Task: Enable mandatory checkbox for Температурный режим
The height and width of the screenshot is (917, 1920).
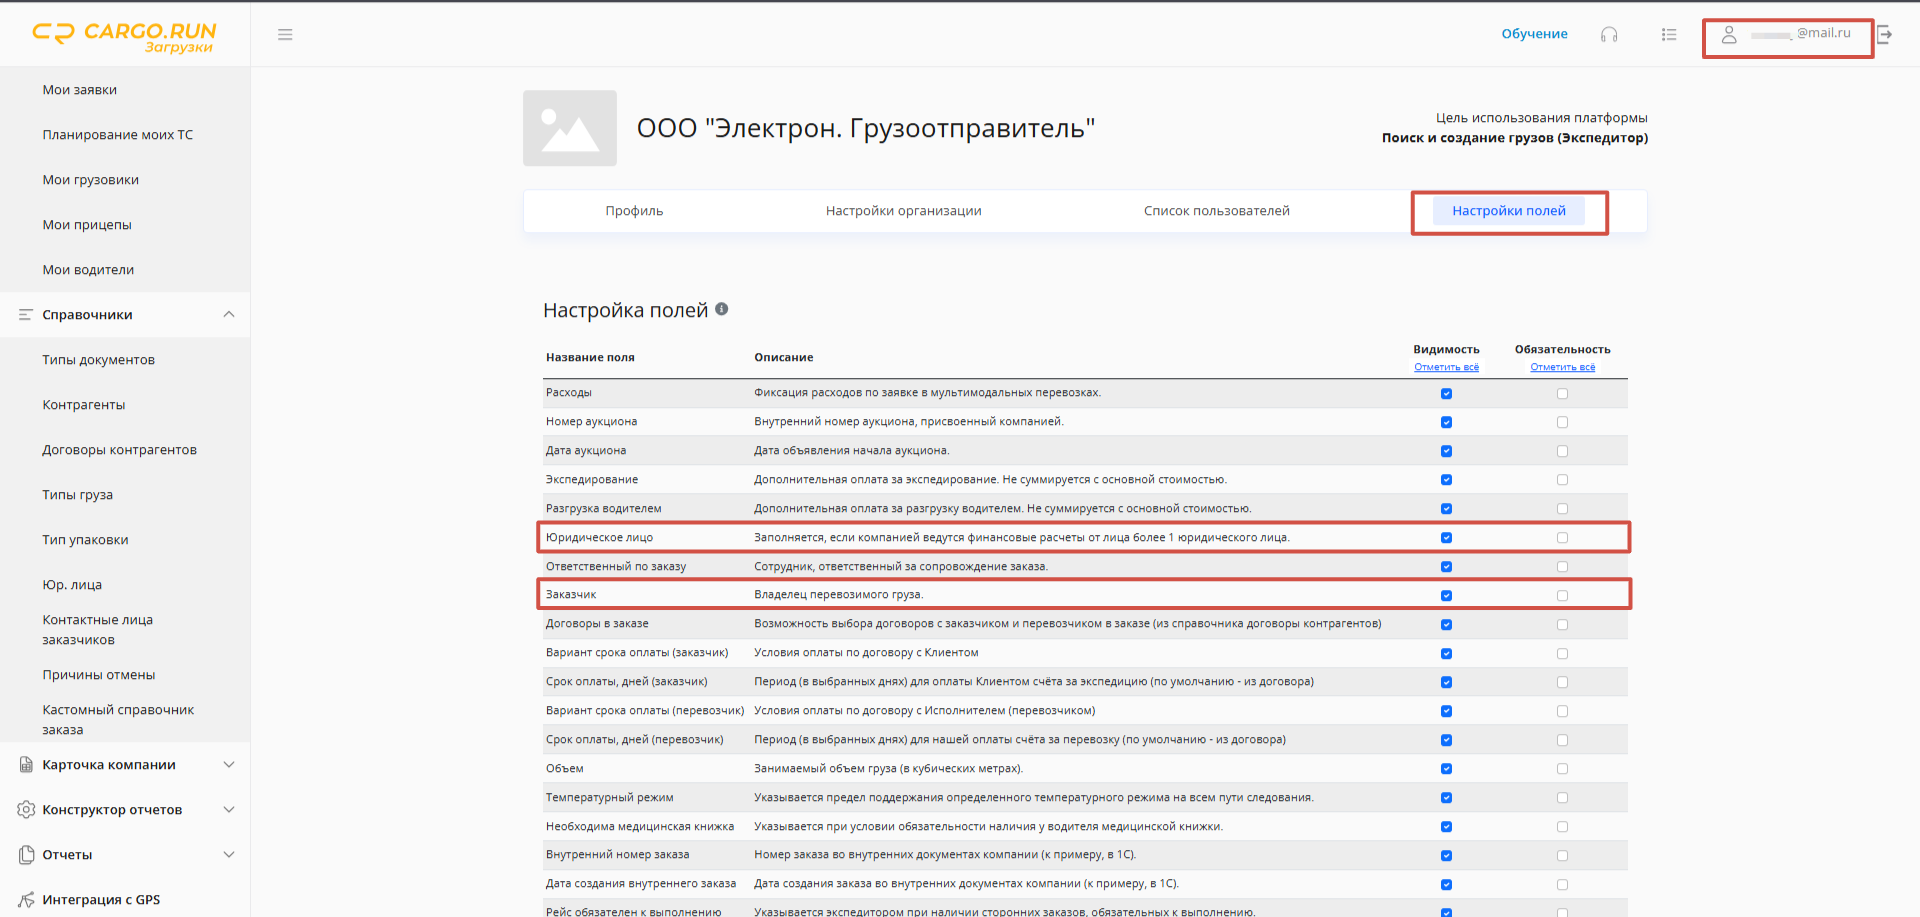Action: point(1562,798)
